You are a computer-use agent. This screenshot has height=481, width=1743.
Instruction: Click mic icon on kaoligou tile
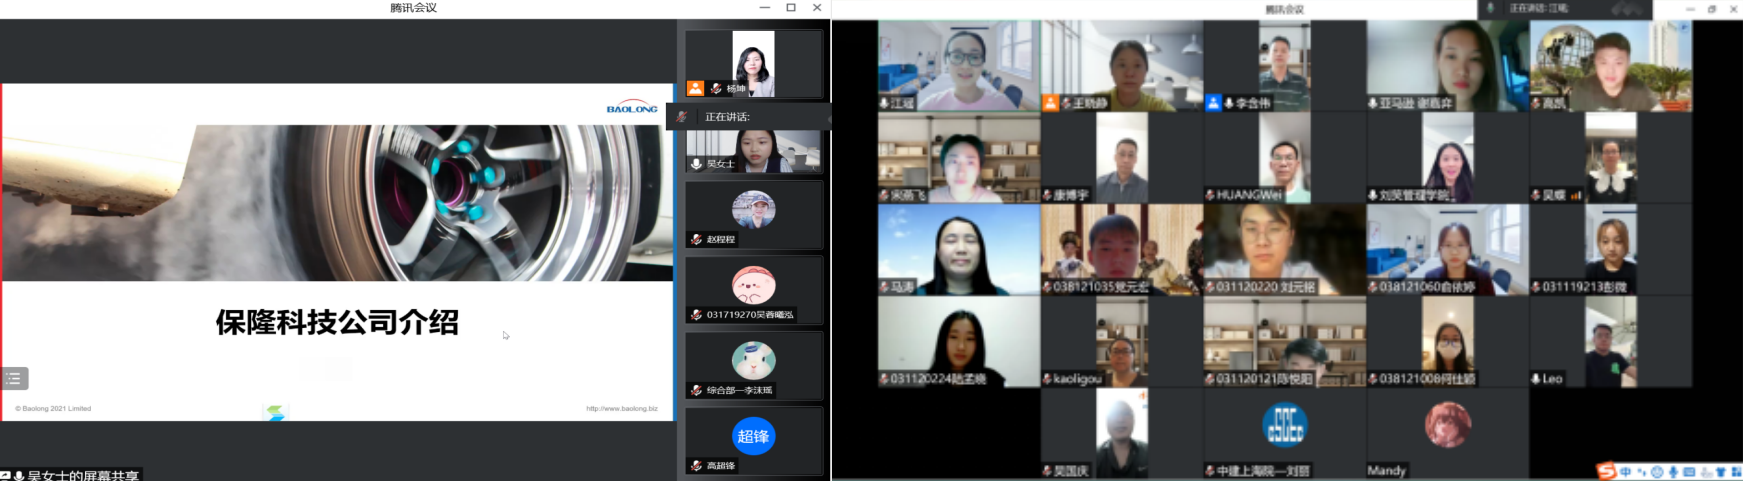click(1047, 379)
